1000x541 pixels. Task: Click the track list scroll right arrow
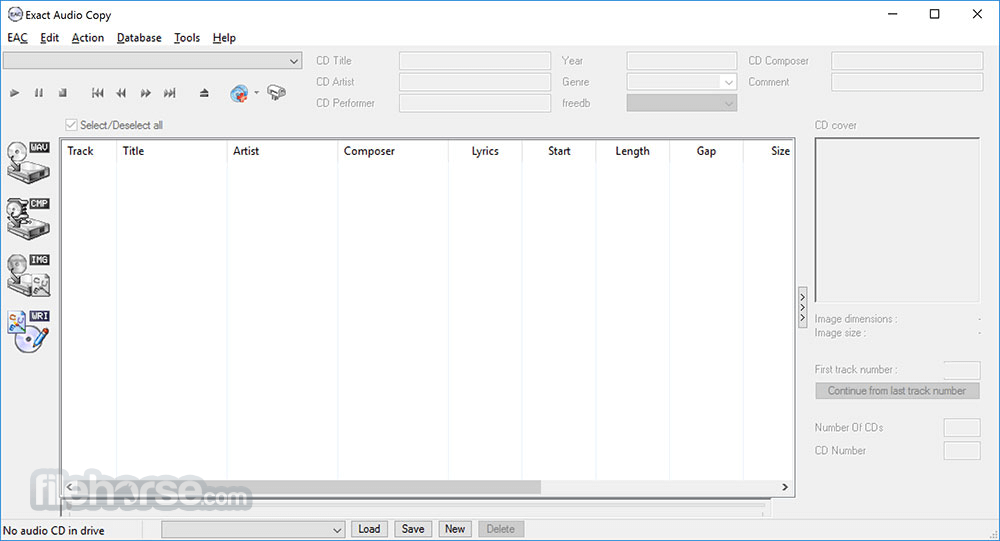pyautogui.click(x=784, y=487)
